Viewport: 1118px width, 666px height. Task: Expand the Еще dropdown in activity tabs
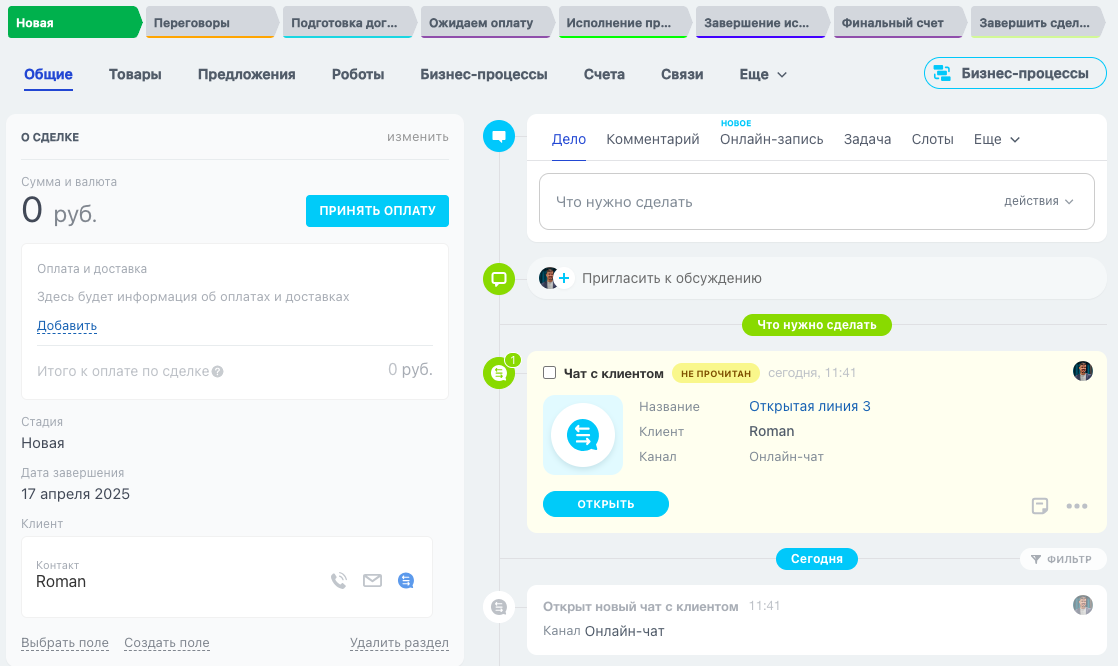click(x=997, y=139)
